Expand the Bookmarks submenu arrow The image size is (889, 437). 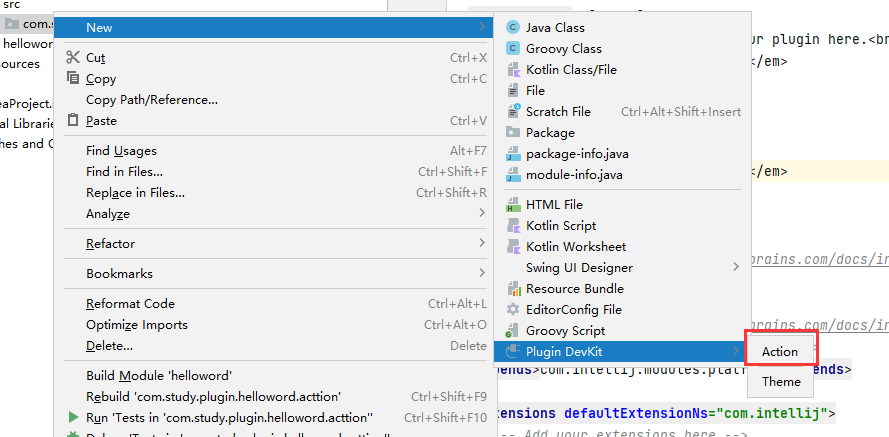(482, 273)
